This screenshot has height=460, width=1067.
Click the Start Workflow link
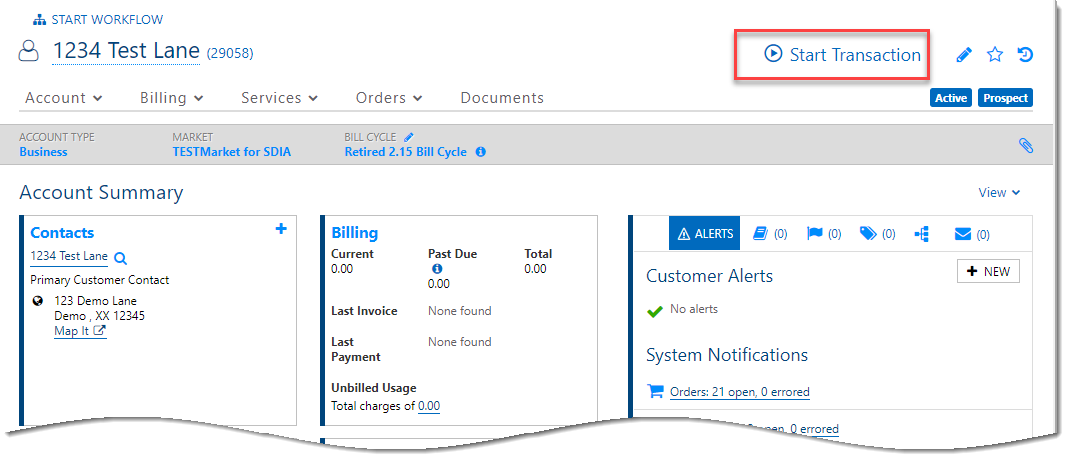pyautogui.click(x=99, y=20)
